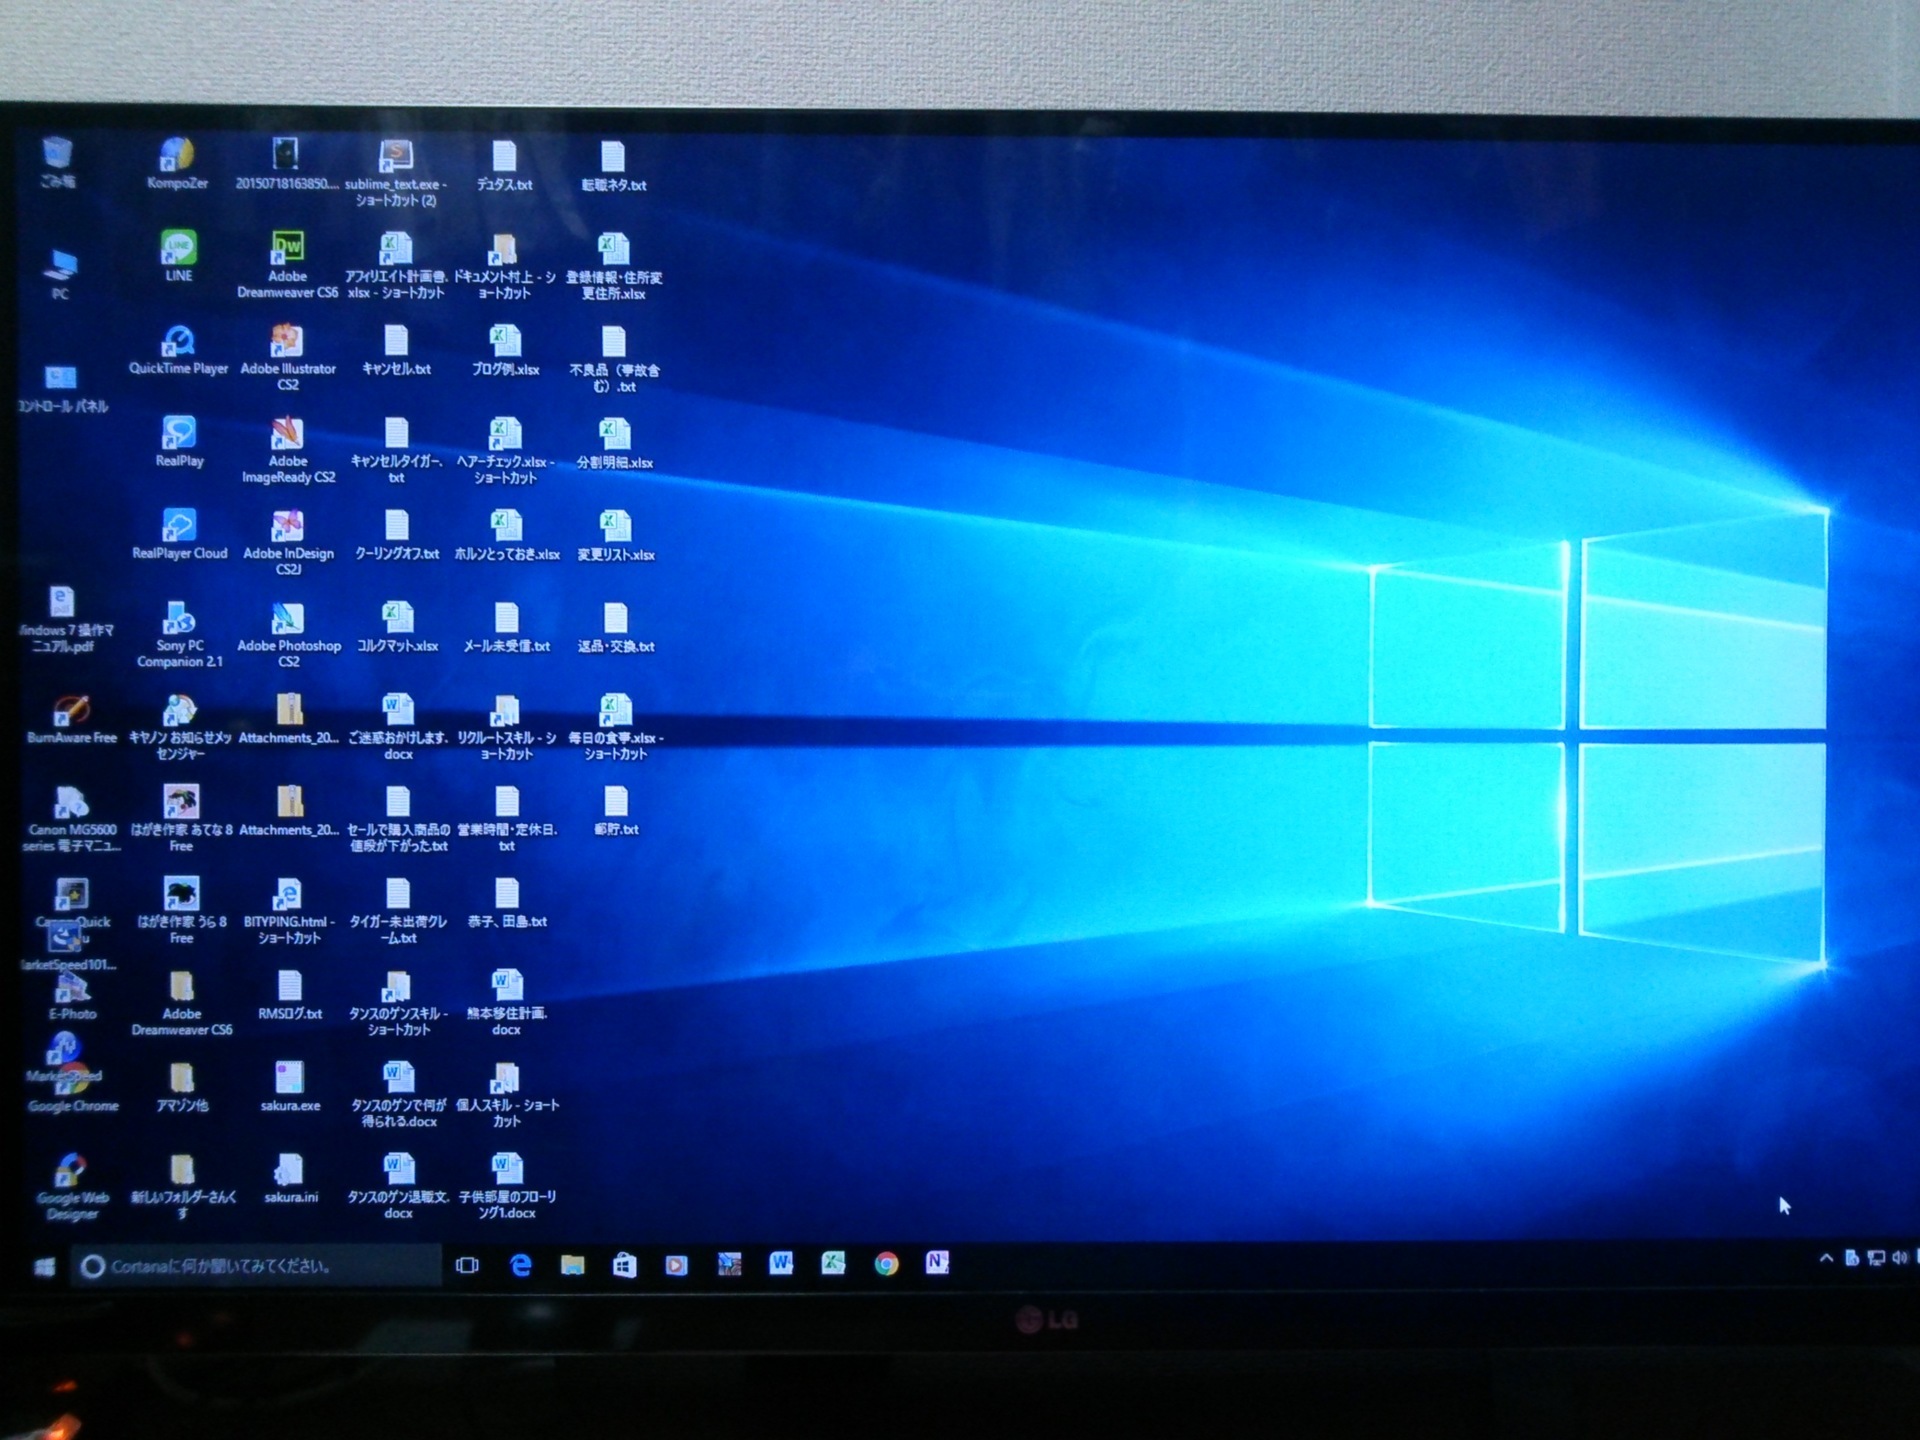Select the Adobe InDesign CS2J icon
This screenshot has width=1920, height=1440.
click(288, 542)
